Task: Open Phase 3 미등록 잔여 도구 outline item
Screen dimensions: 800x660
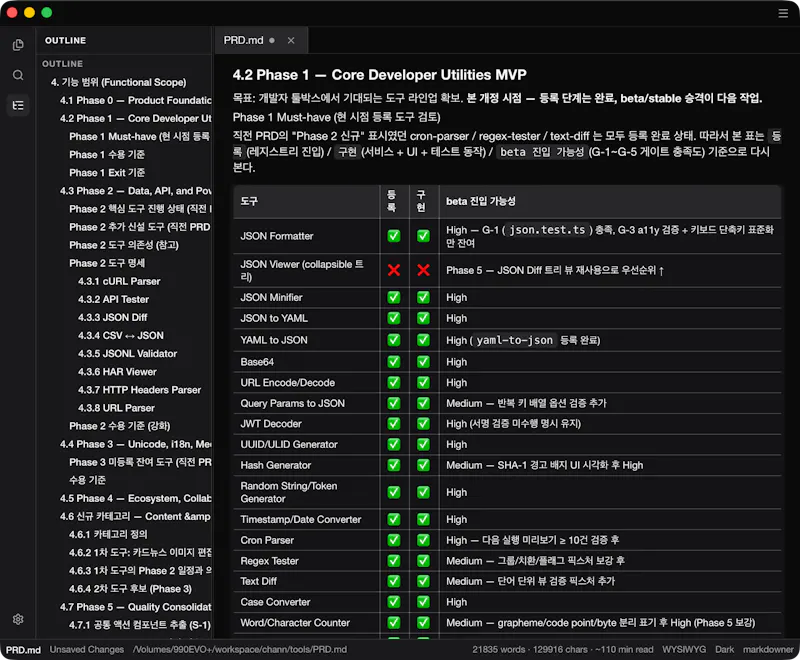Action: [x=140, y=462]
